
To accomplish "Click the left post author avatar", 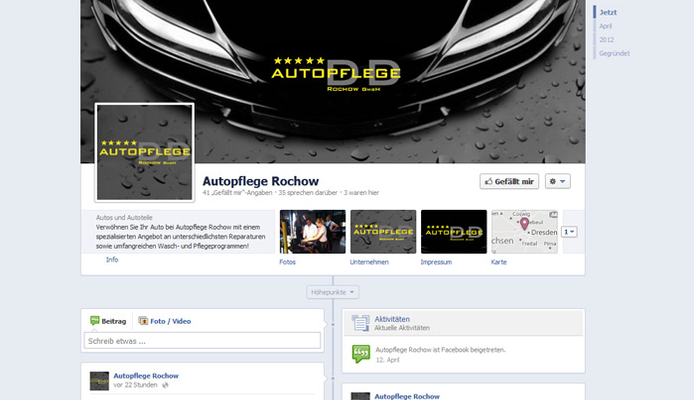I will click(x=99, y=381).
